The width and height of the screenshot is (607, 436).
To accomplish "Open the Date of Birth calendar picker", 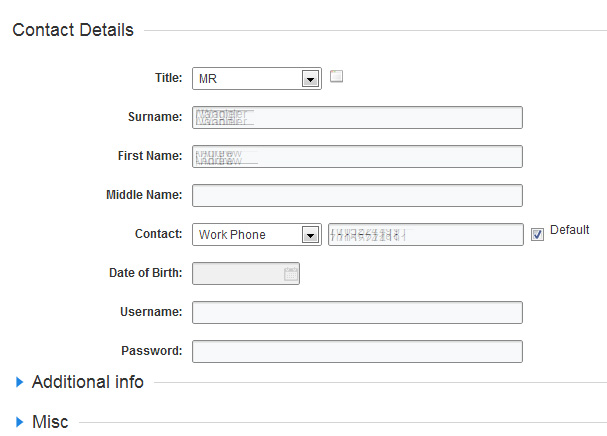I will 291,274.
